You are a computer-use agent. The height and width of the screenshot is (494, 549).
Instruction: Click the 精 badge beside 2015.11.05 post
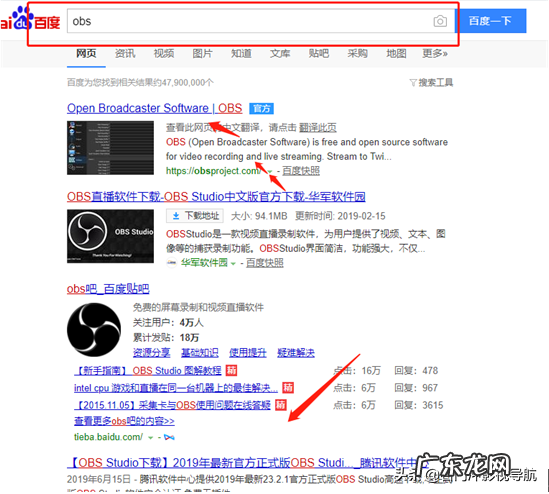coord(280,405)
